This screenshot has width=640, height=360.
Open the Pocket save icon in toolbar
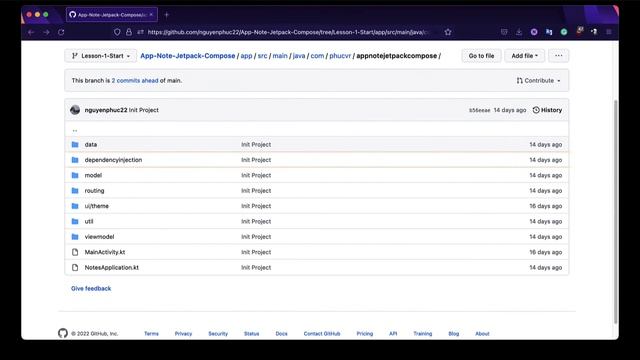504,32
